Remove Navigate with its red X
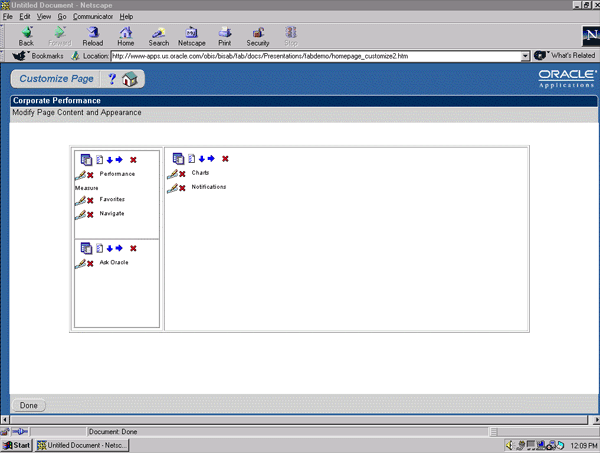The width and height of the screenshot is (600, 453). [x=90, y=215]
